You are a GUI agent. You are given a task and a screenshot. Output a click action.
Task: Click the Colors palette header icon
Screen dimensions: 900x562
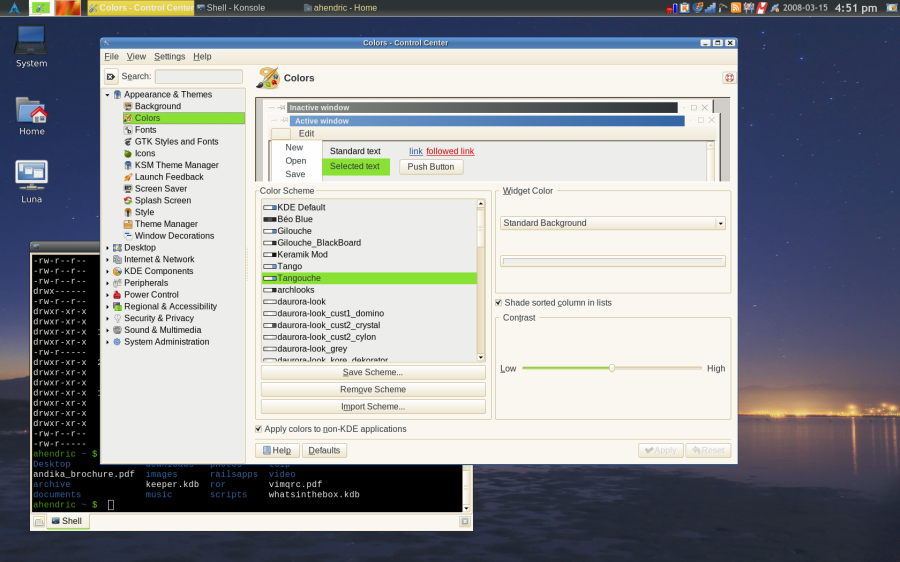click(267, 77)
